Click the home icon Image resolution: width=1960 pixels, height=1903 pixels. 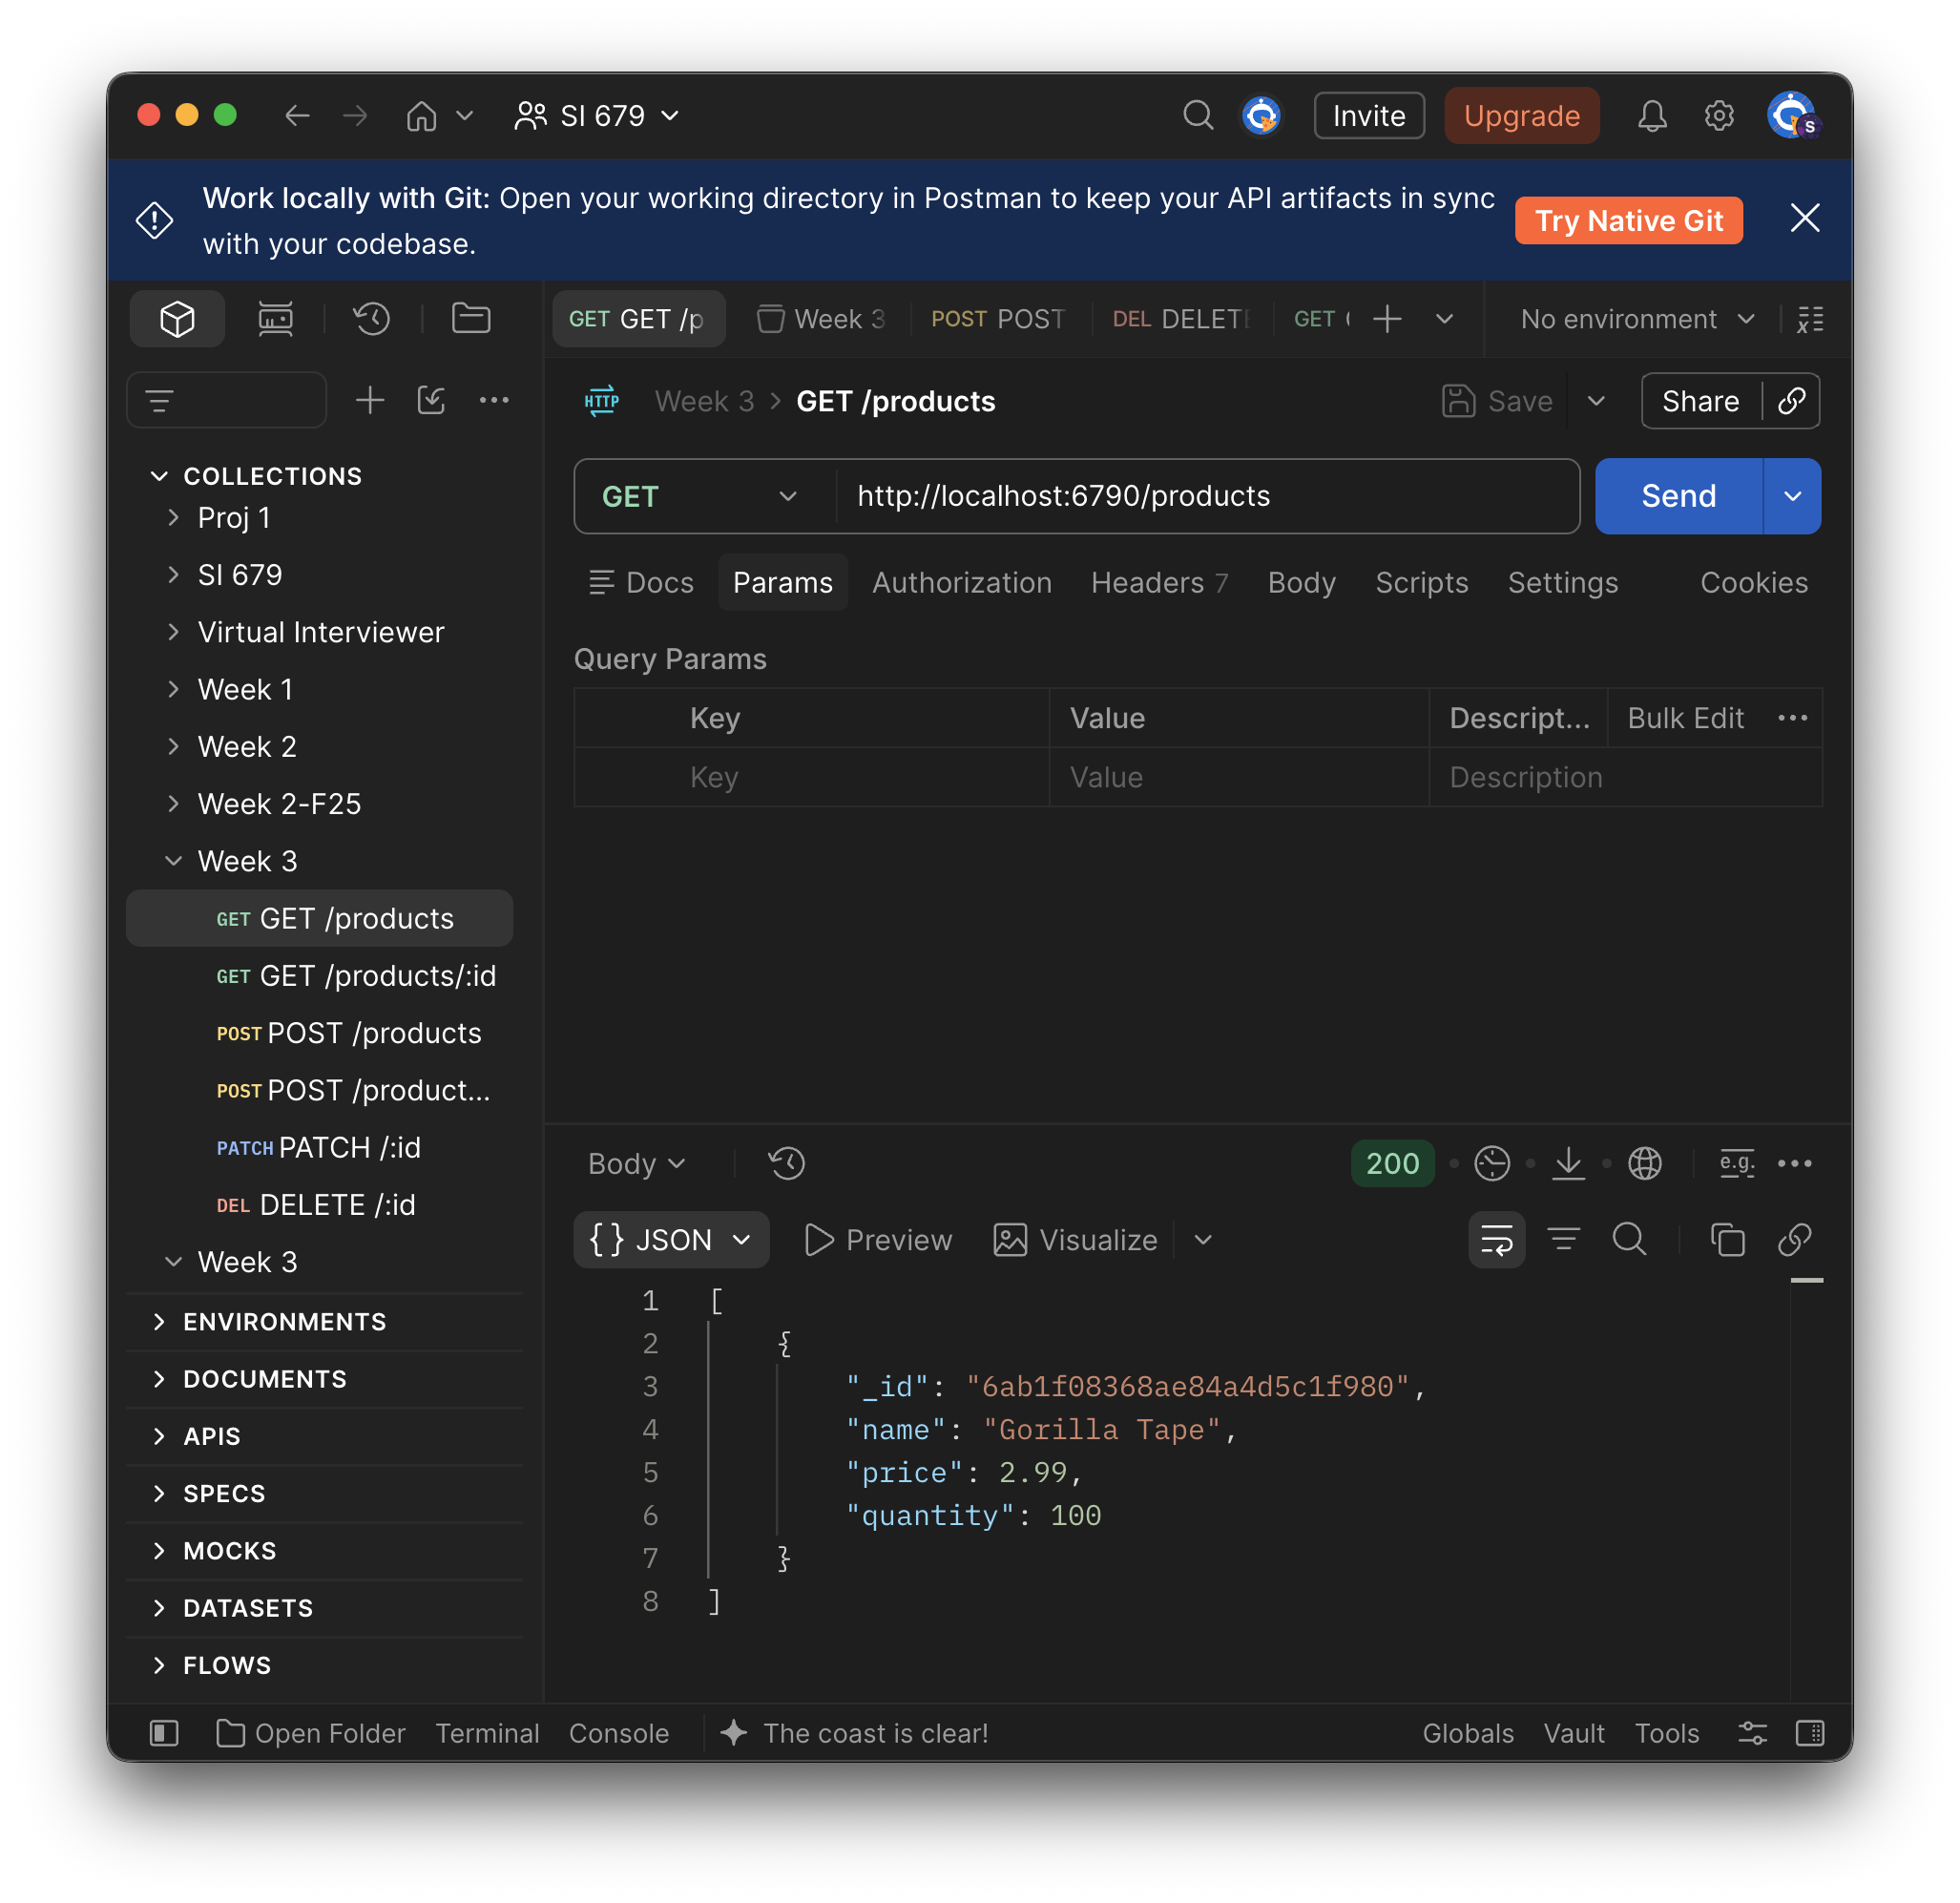[421, 116]
